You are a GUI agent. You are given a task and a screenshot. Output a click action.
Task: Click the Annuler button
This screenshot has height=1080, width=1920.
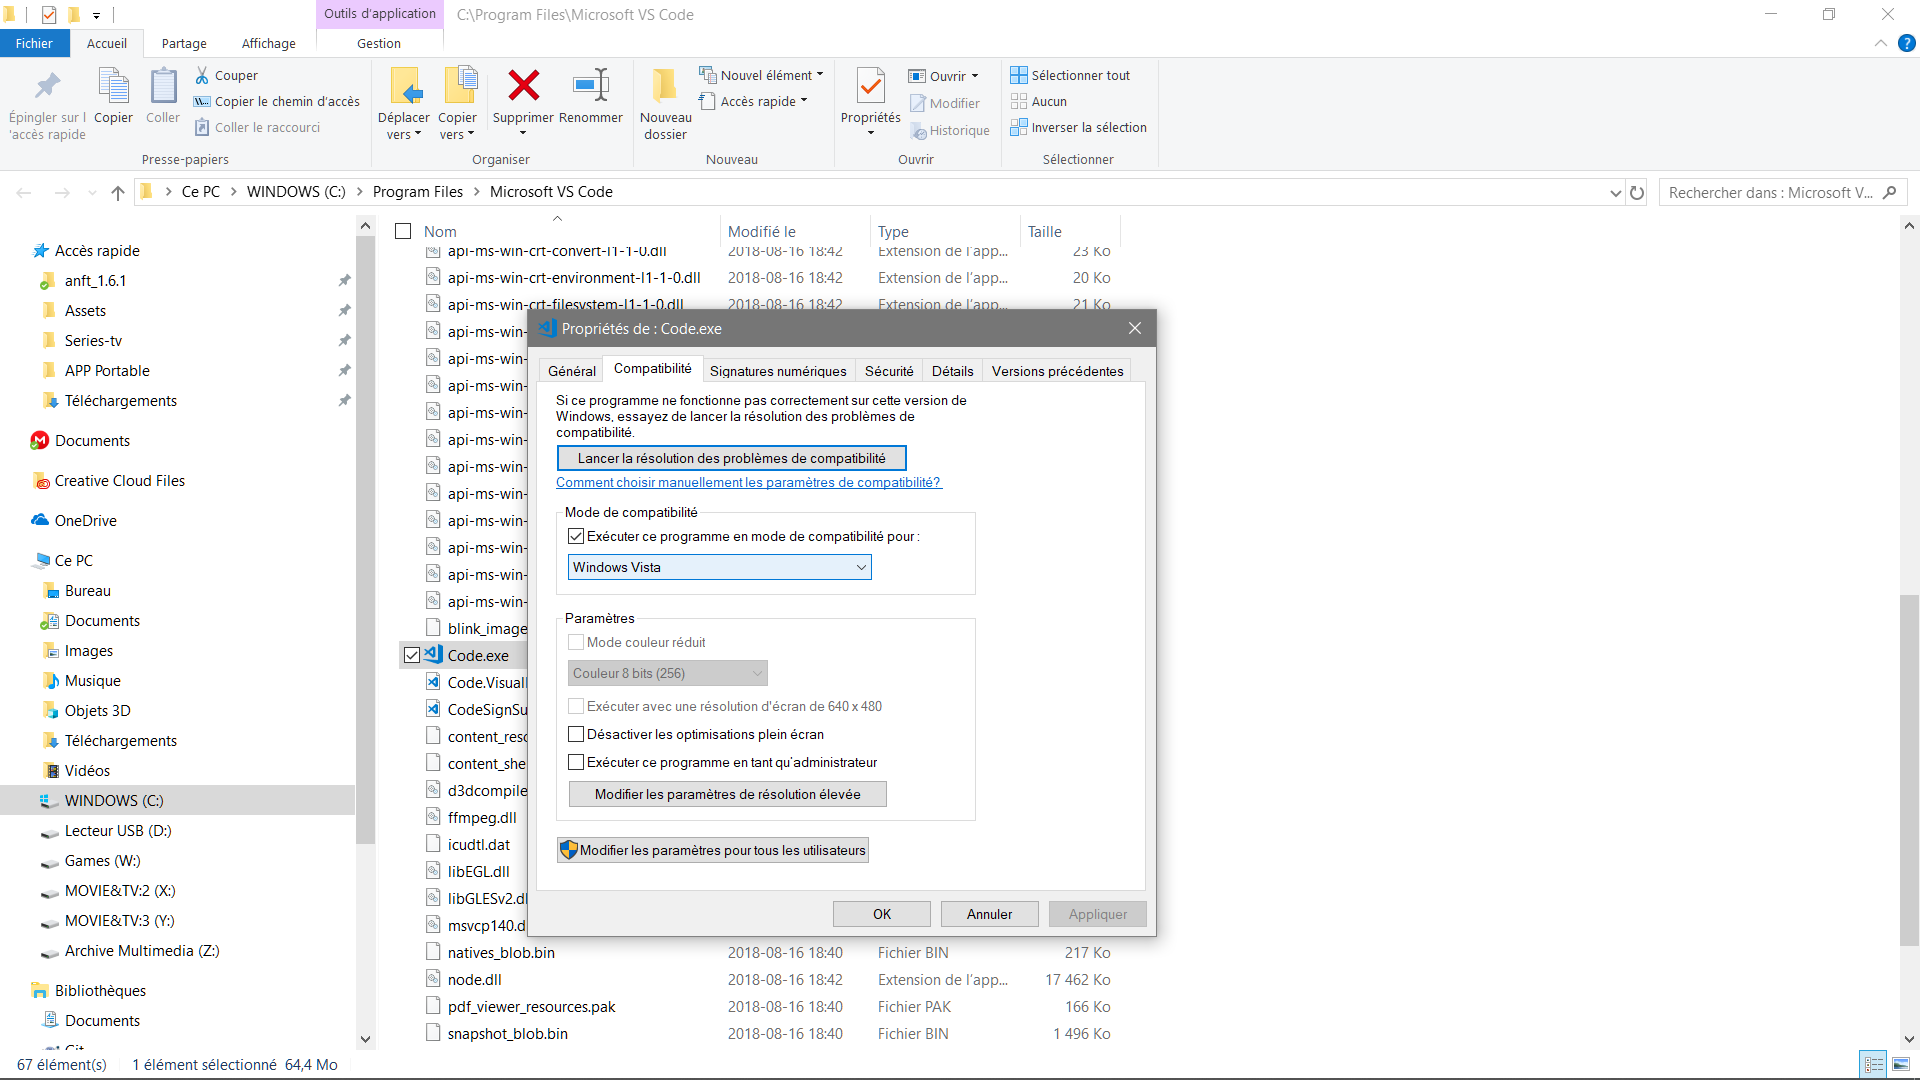click(989, 914)
